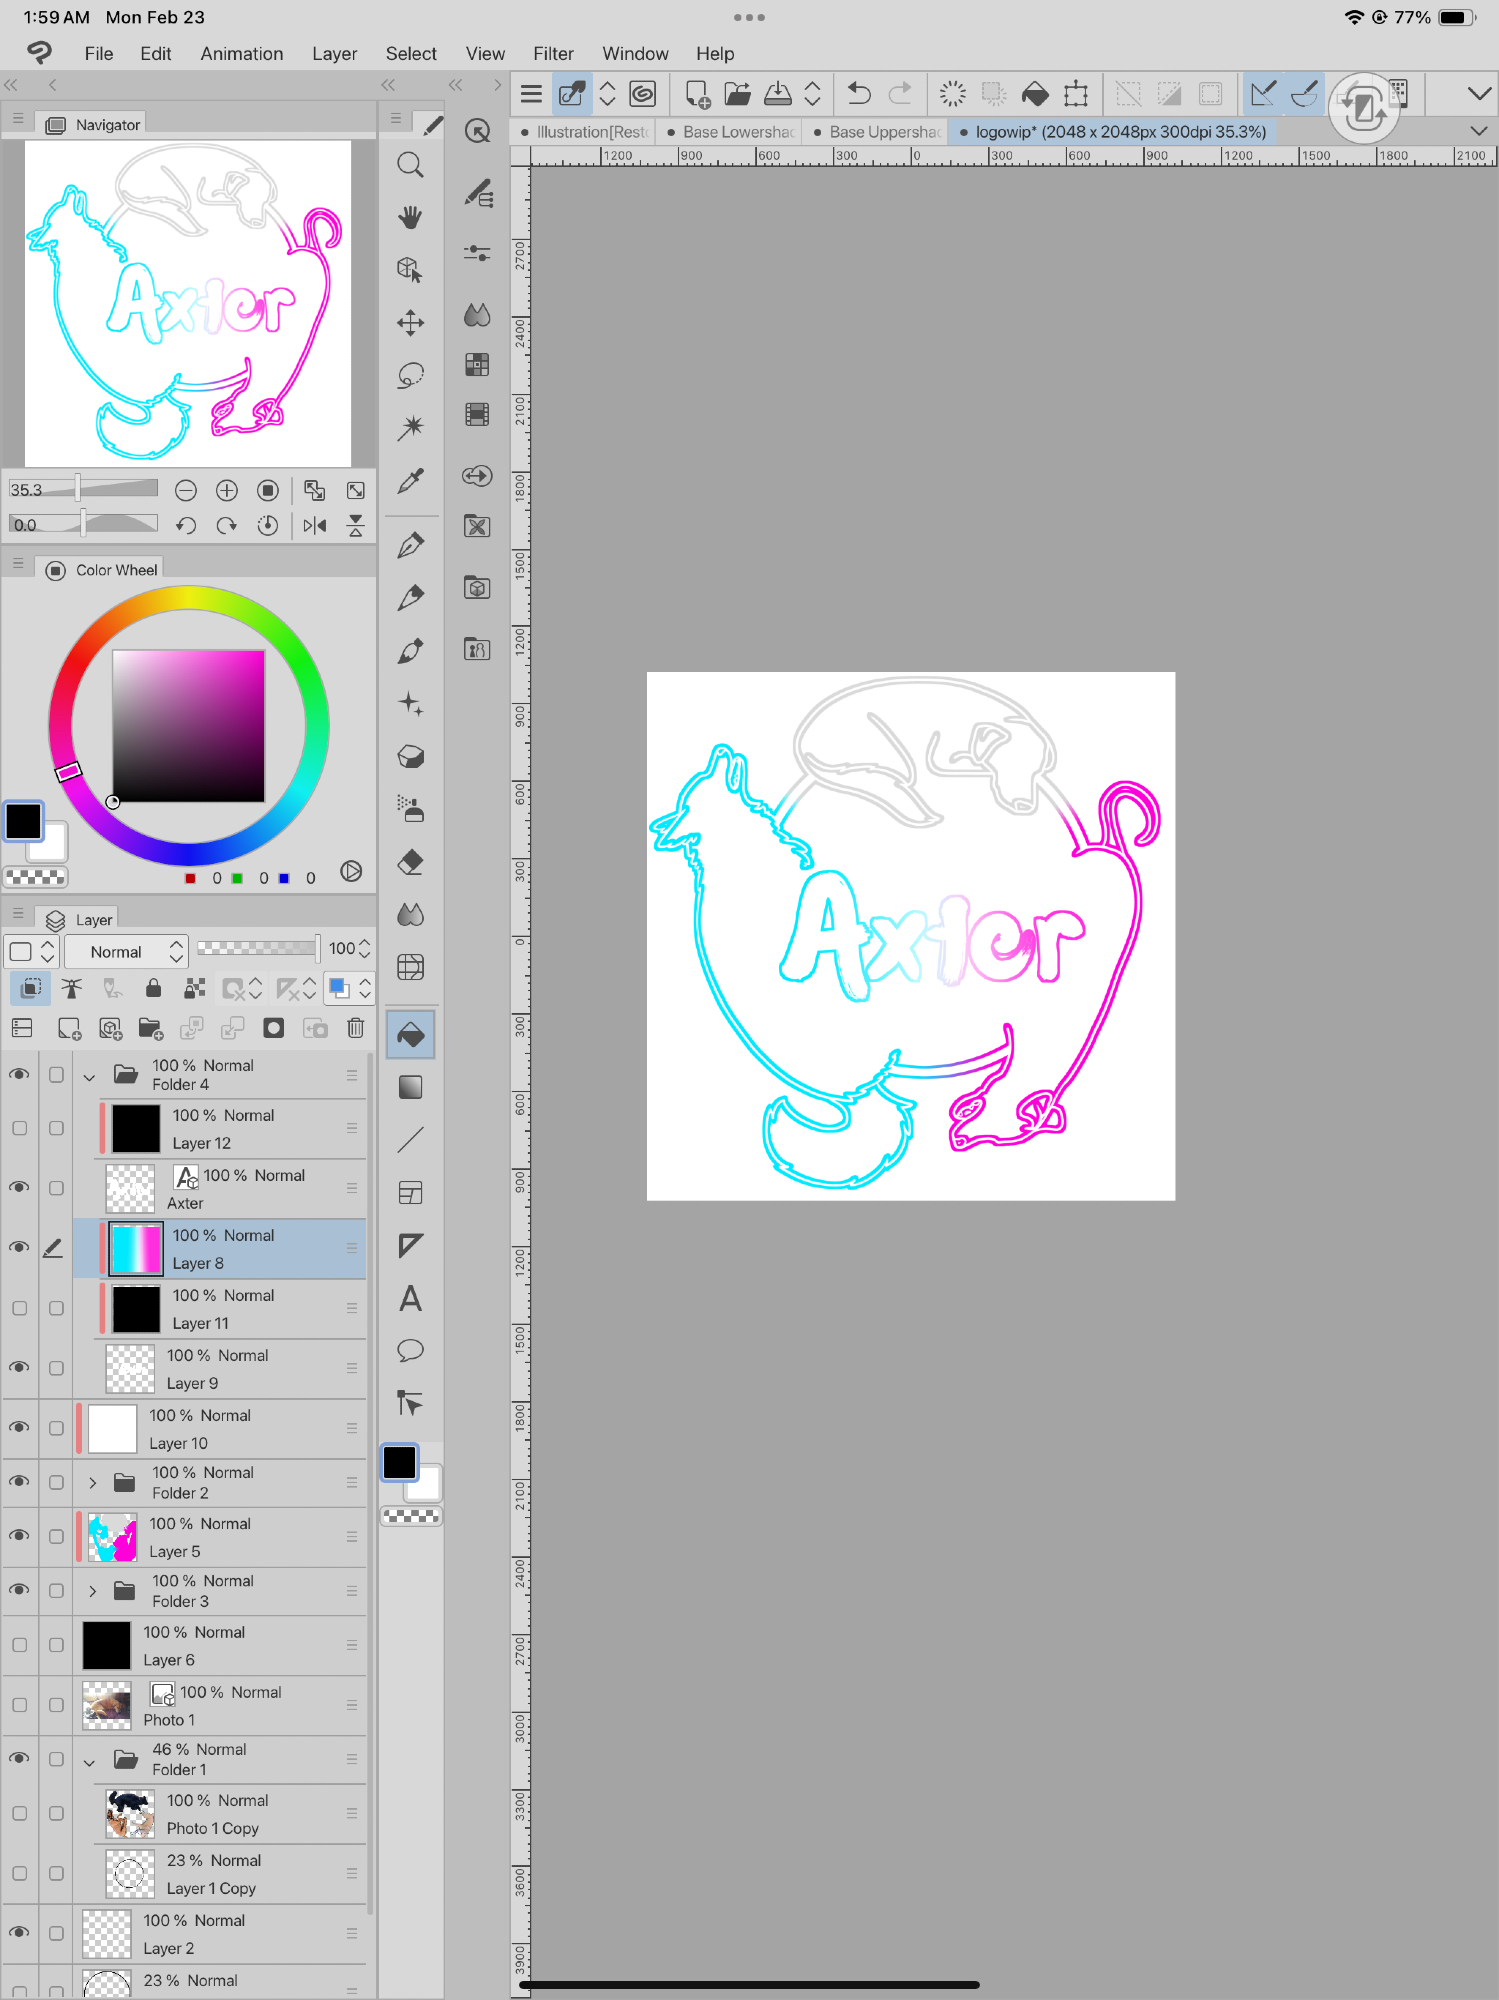Select the Zoom magnifier tool
1499x2000 pixels.
(410, 165)
